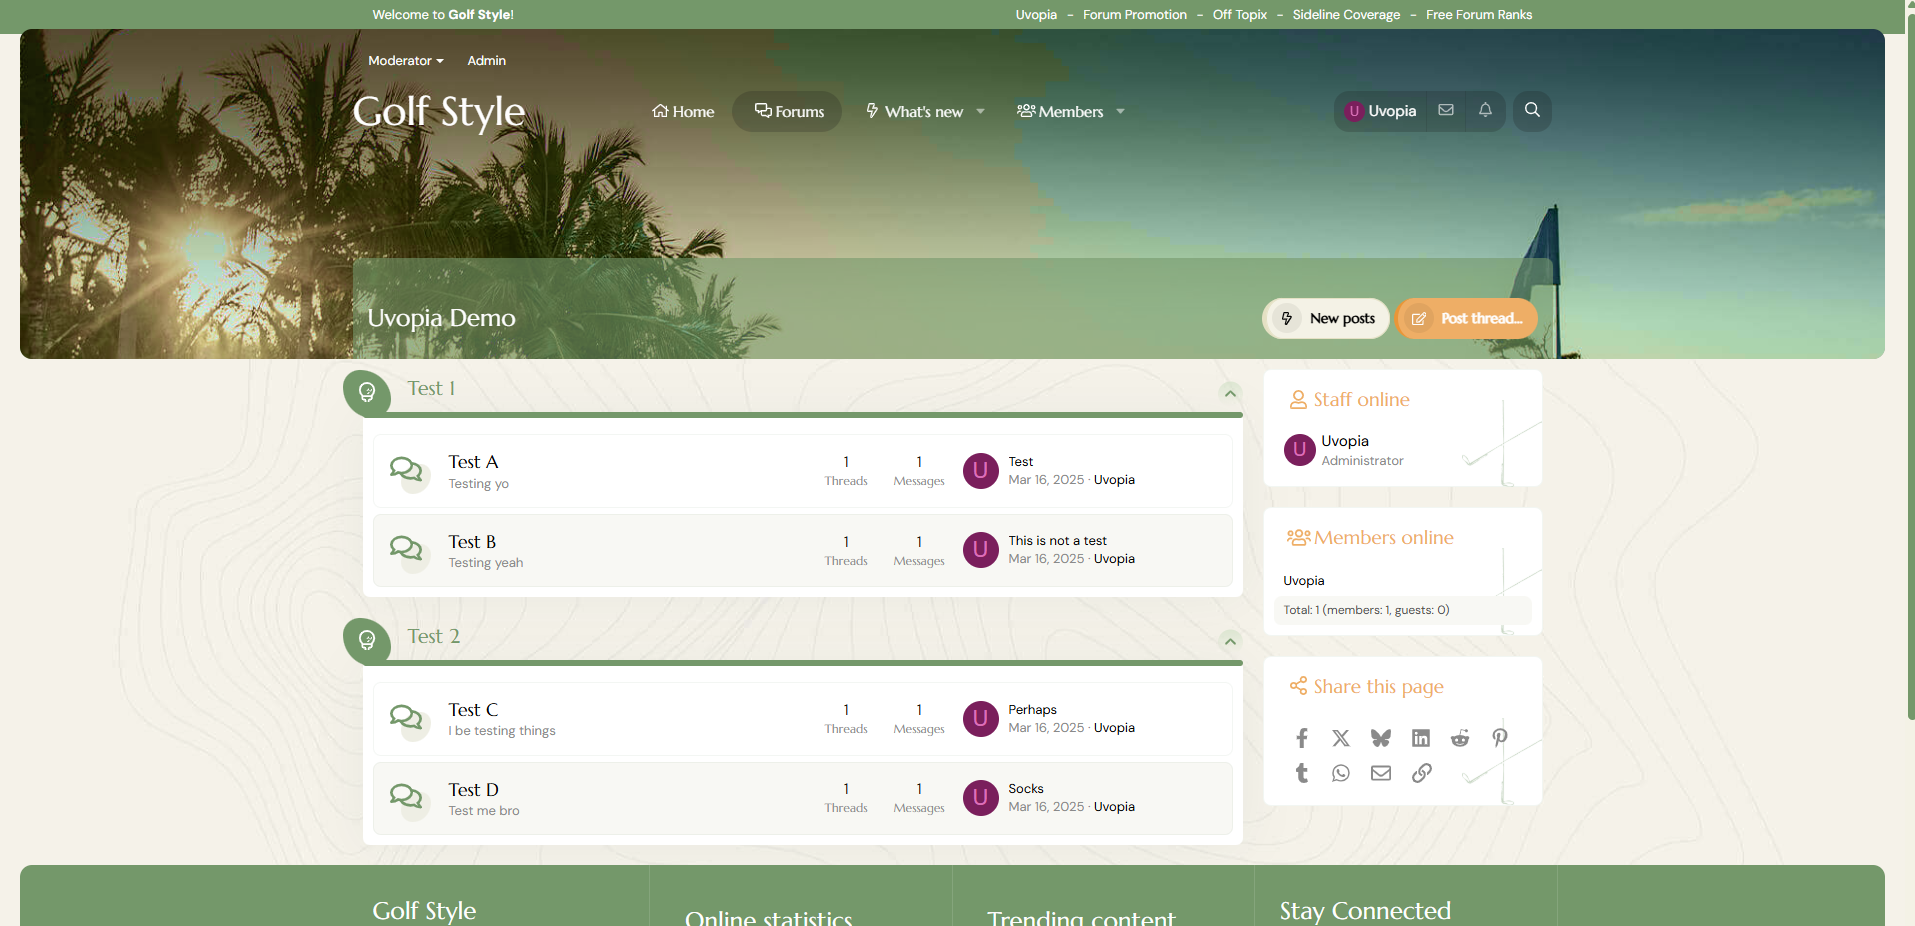Image resolution: width=1915 pixels, height=926 pixels.
Task: Share page on Pinterest
Action: pyautogui.click(x=1499, y=738)
